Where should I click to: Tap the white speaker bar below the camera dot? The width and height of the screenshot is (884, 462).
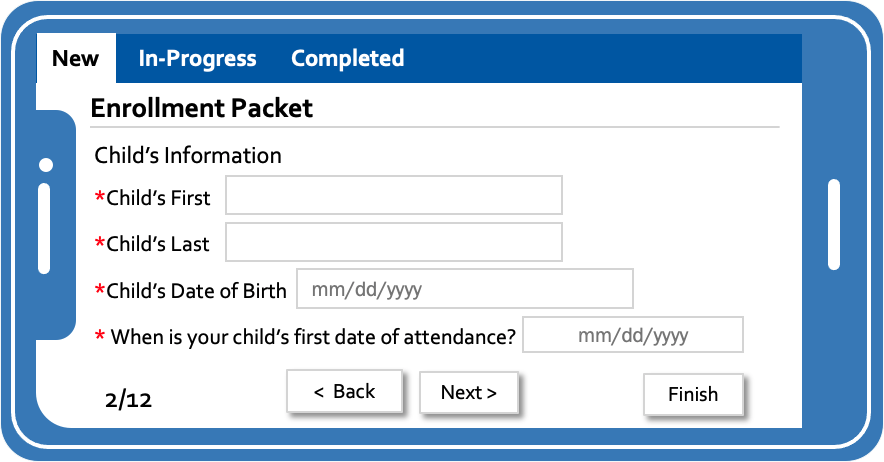(x=44, y=228)
